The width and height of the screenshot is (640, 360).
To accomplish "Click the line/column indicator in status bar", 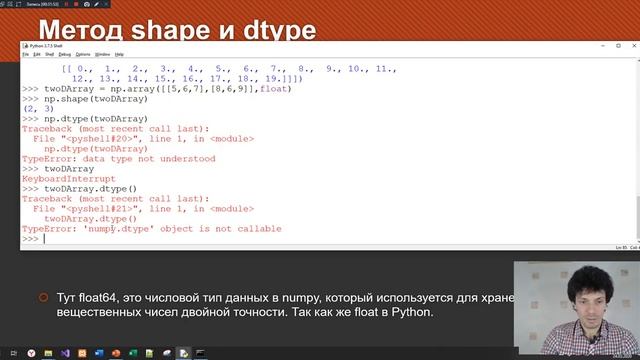I will (627, 247).
